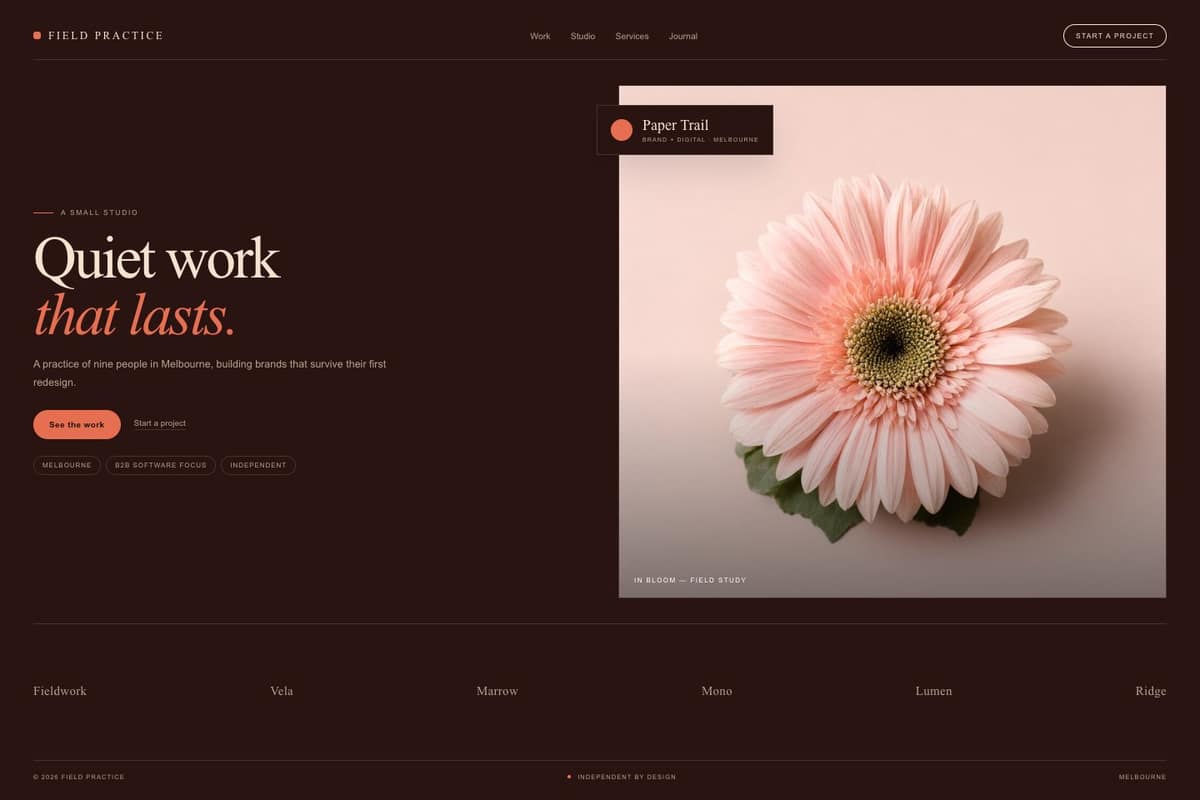Click the Mono client name
The height and width of the screenshot is (800, 1200).
point(717,691)
